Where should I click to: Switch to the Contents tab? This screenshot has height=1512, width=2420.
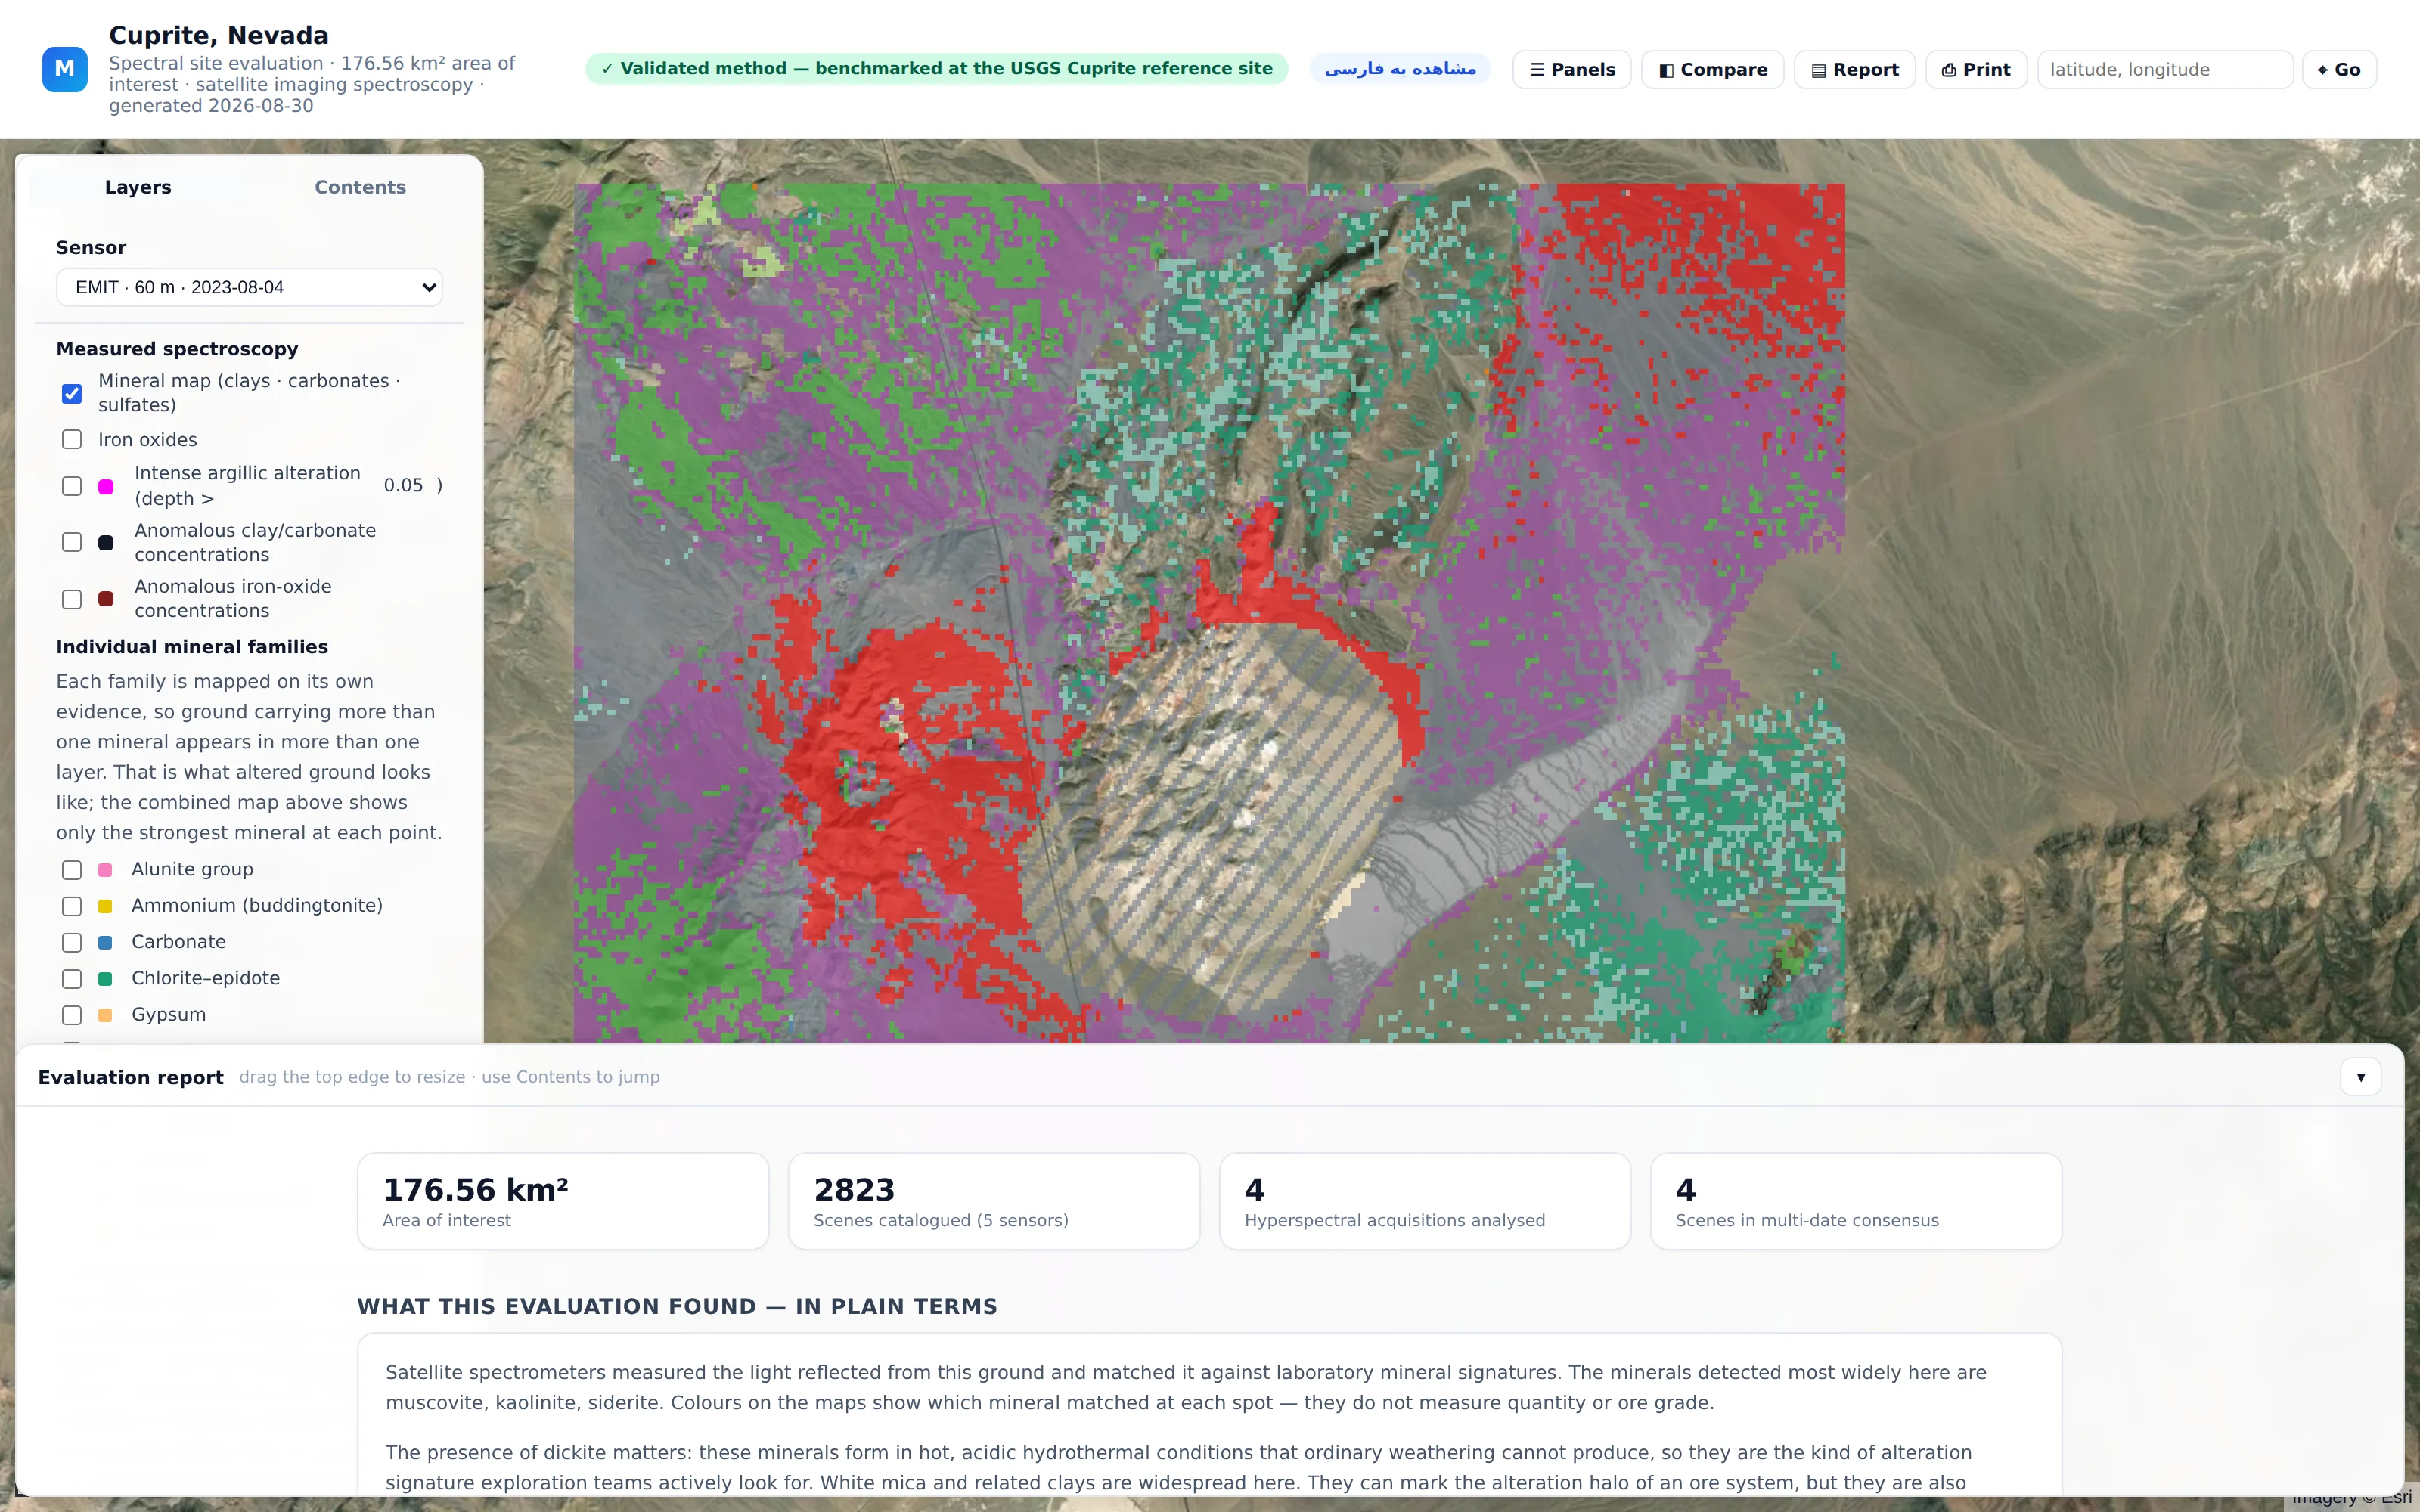click(x=360, y=187)
